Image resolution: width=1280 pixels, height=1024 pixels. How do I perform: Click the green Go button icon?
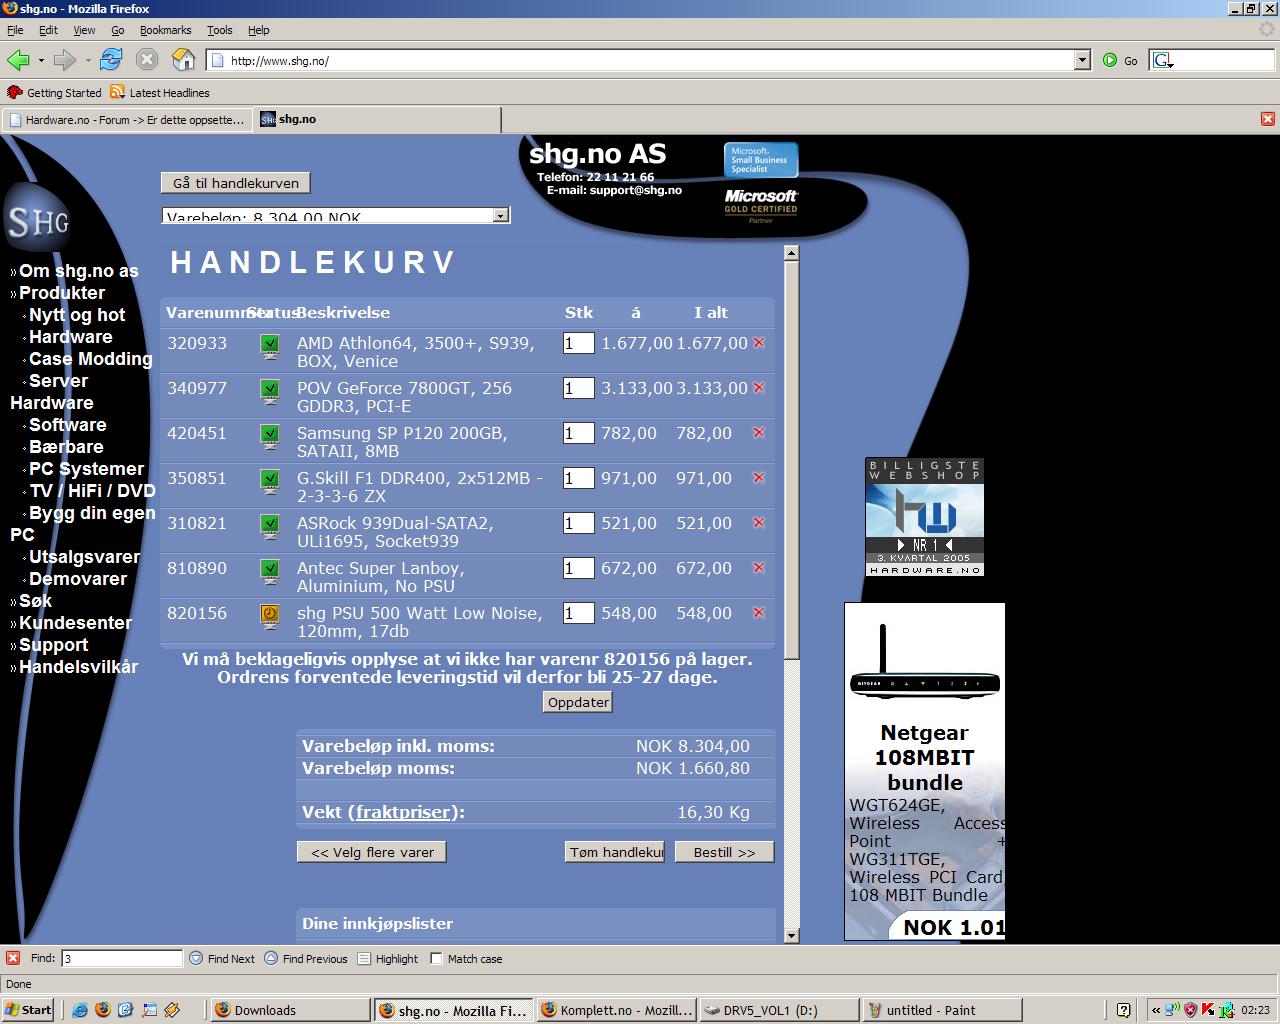point(1110,60)
